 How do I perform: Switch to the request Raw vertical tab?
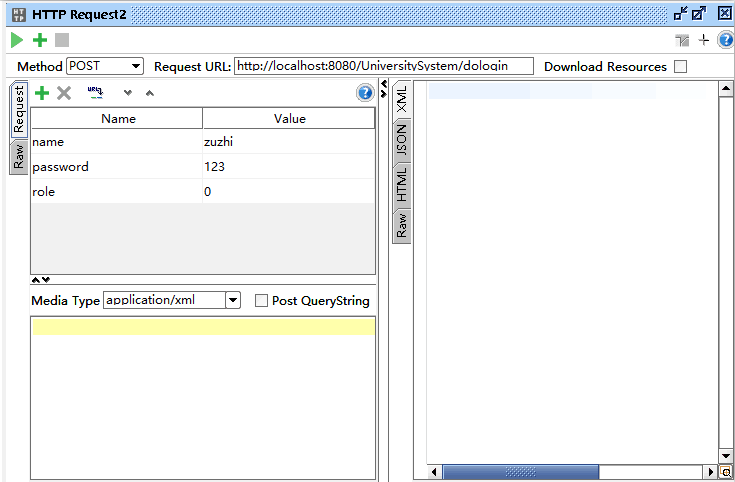pos(19,156)
